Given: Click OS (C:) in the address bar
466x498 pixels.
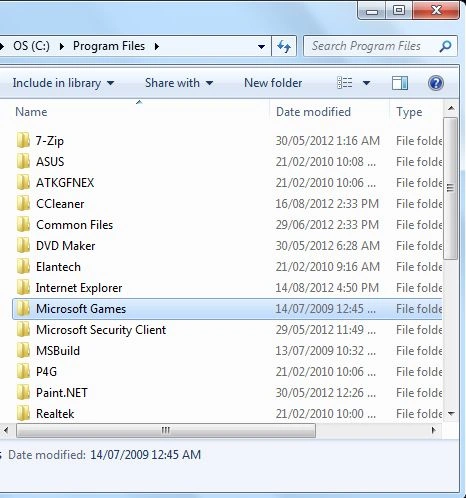Looking at the screenshot, I should tap(31, 46).
